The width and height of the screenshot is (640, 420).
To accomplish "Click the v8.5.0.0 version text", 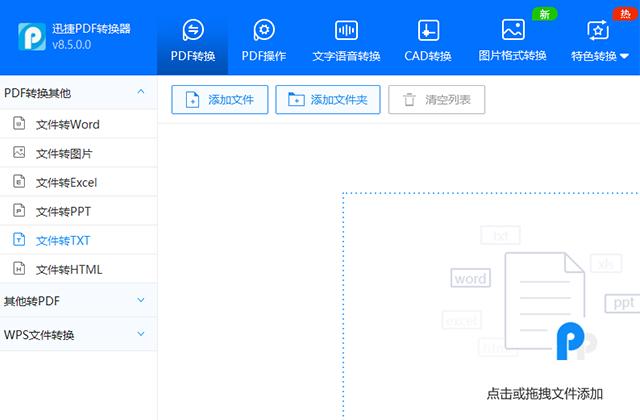I will (x=72, y=44).
